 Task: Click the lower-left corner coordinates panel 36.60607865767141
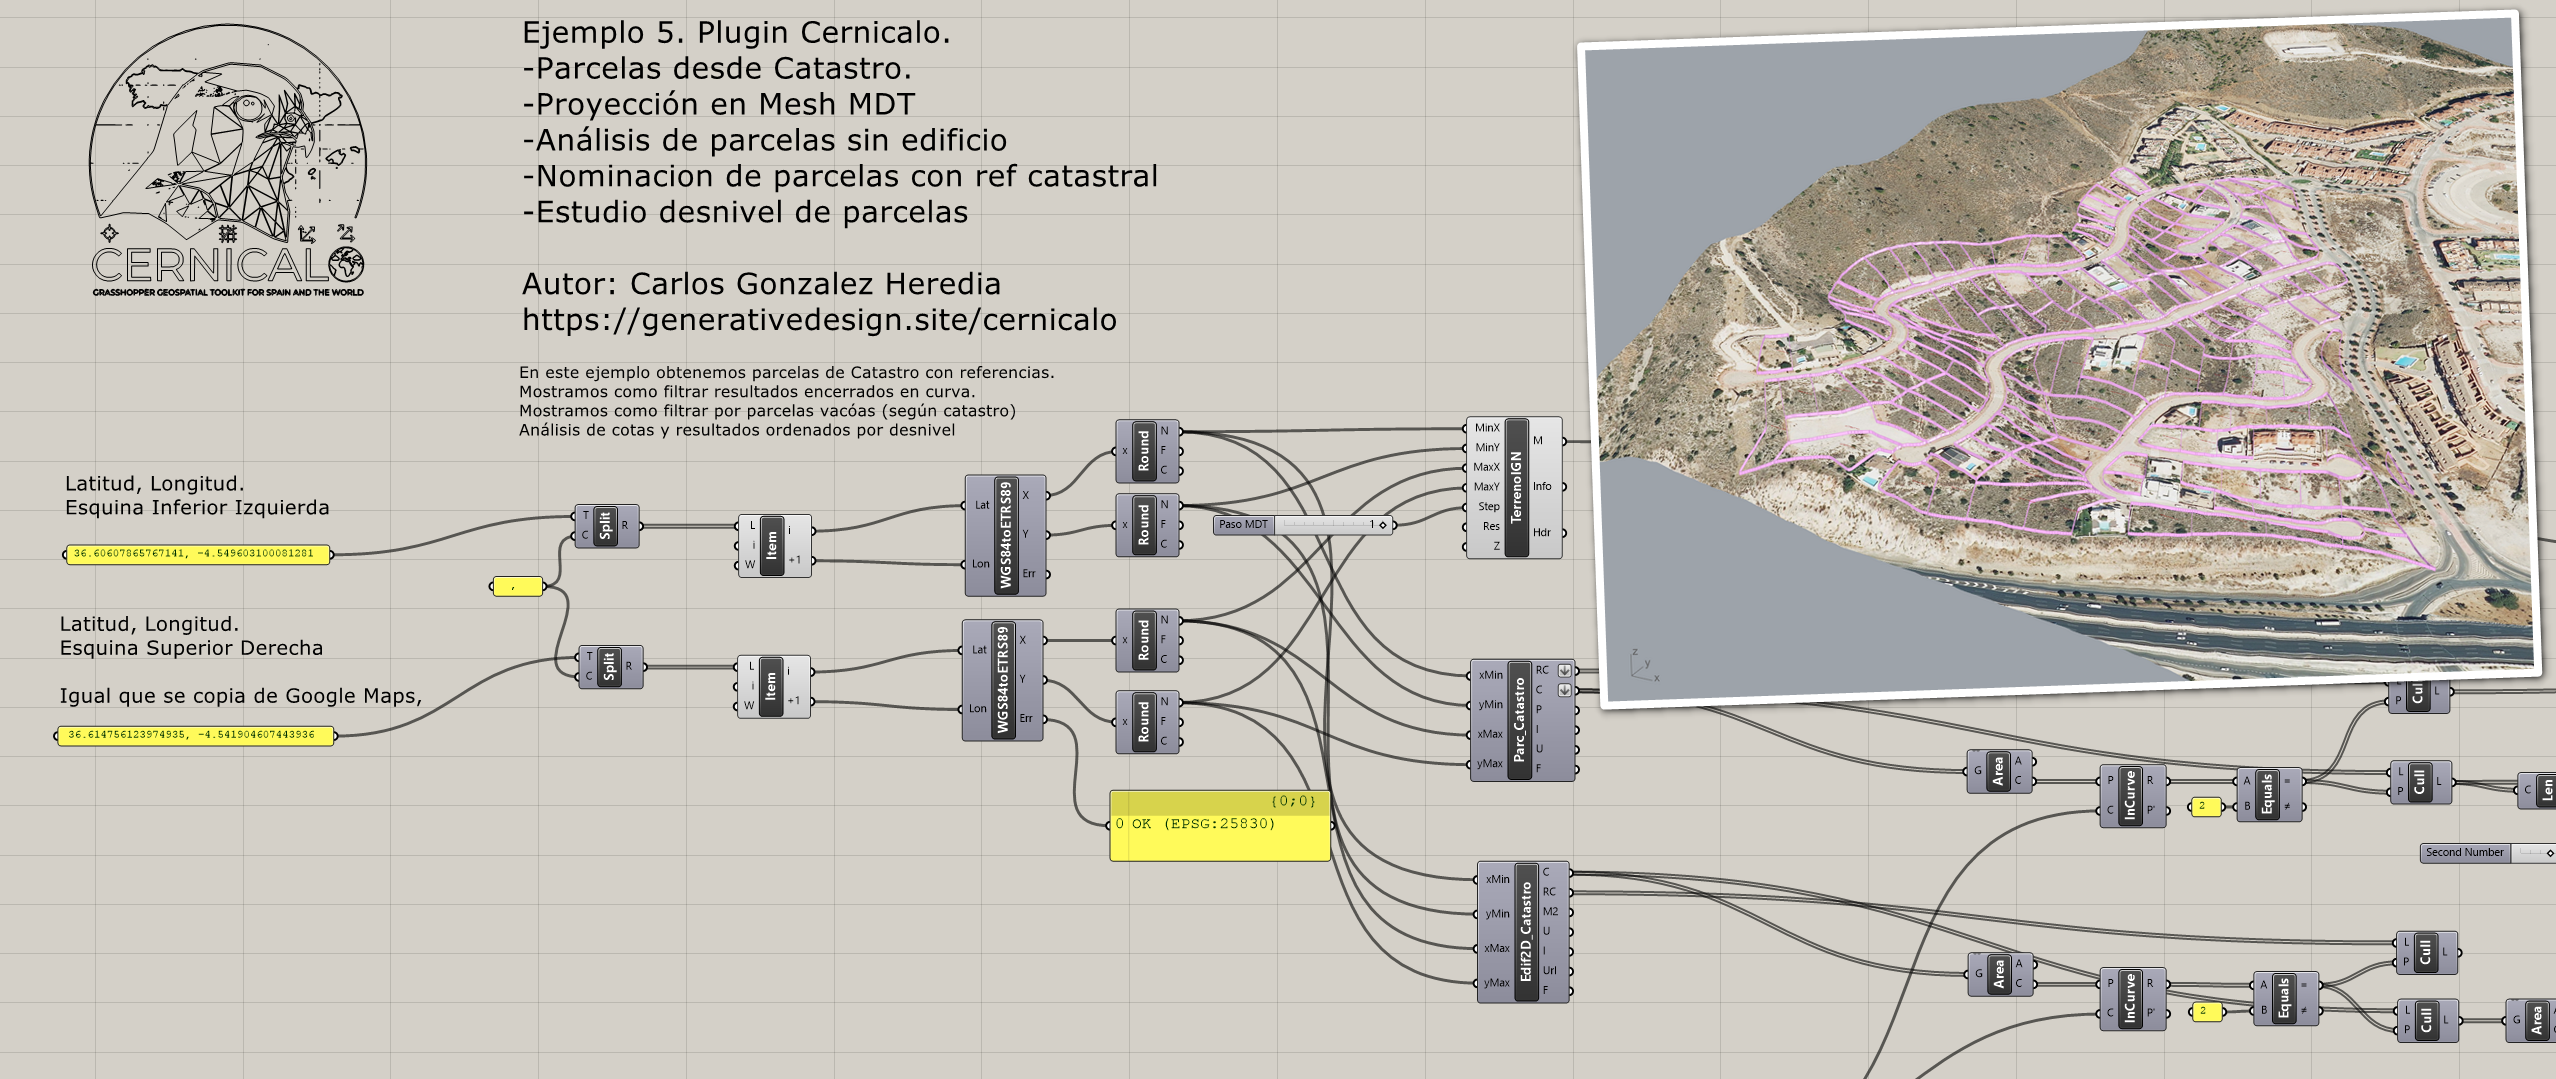[197, 554]
